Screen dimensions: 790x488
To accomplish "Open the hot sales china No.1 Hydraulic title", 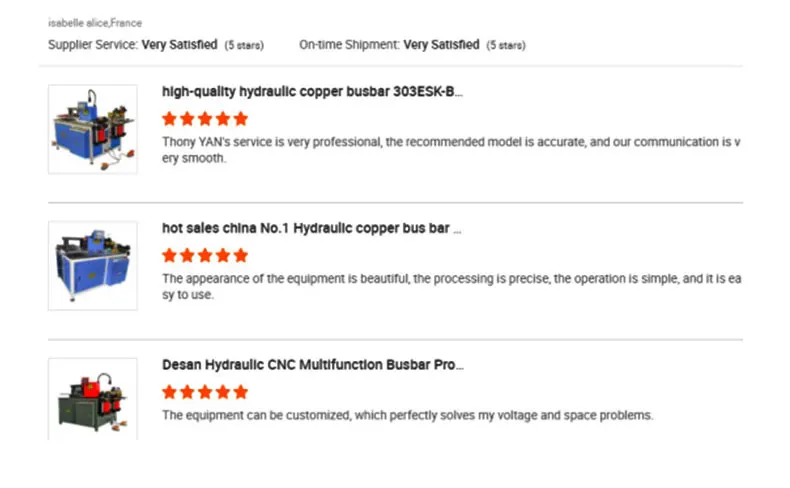I will pyautogui.click(x=311, y=228).
